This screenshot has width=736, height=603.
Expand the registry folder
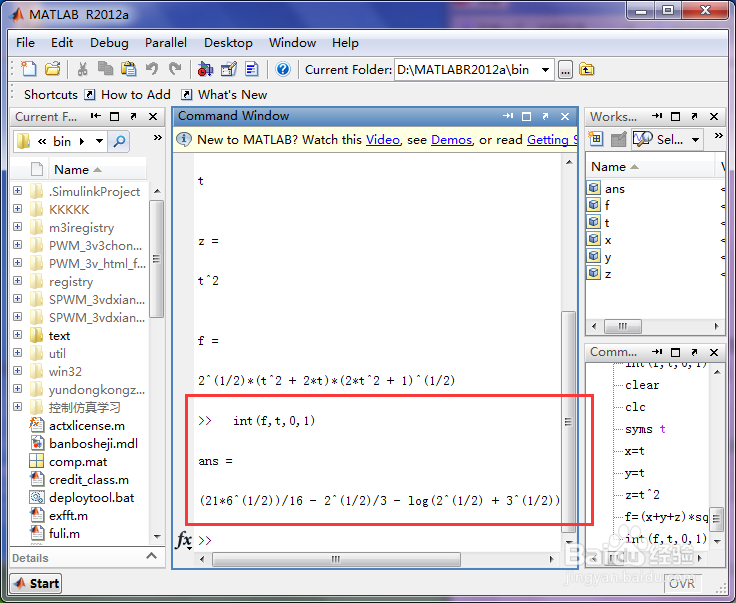[x=17, y=281]
